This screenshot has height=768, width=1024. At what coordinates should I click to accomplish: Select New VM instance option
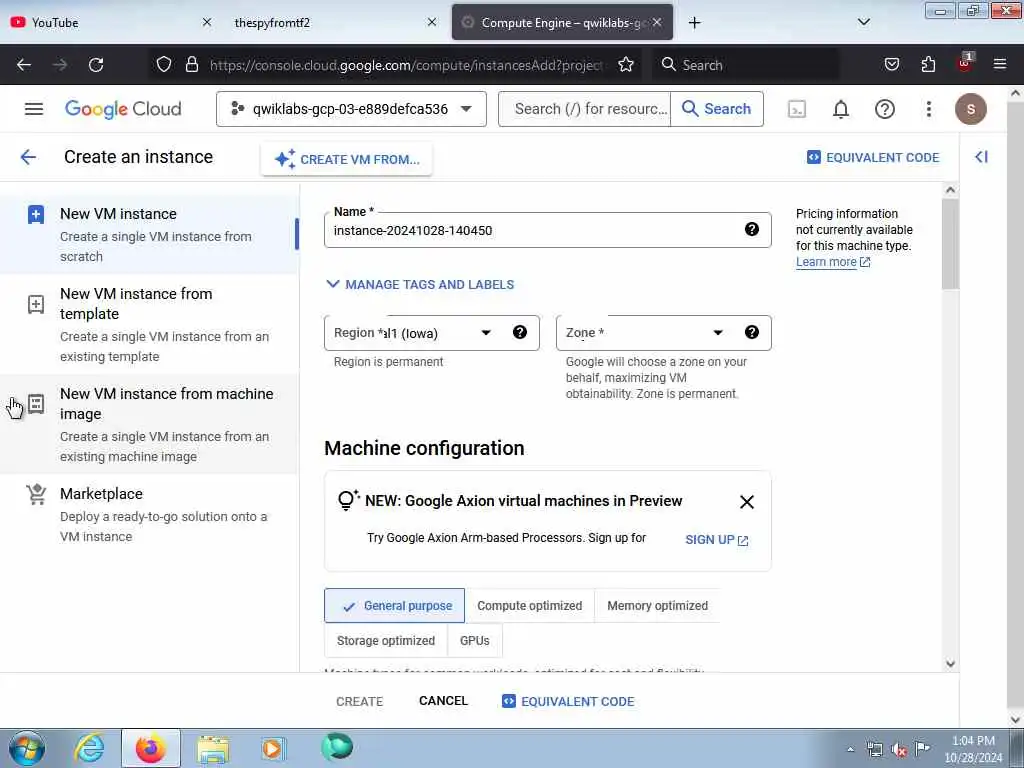click(150, 234)
